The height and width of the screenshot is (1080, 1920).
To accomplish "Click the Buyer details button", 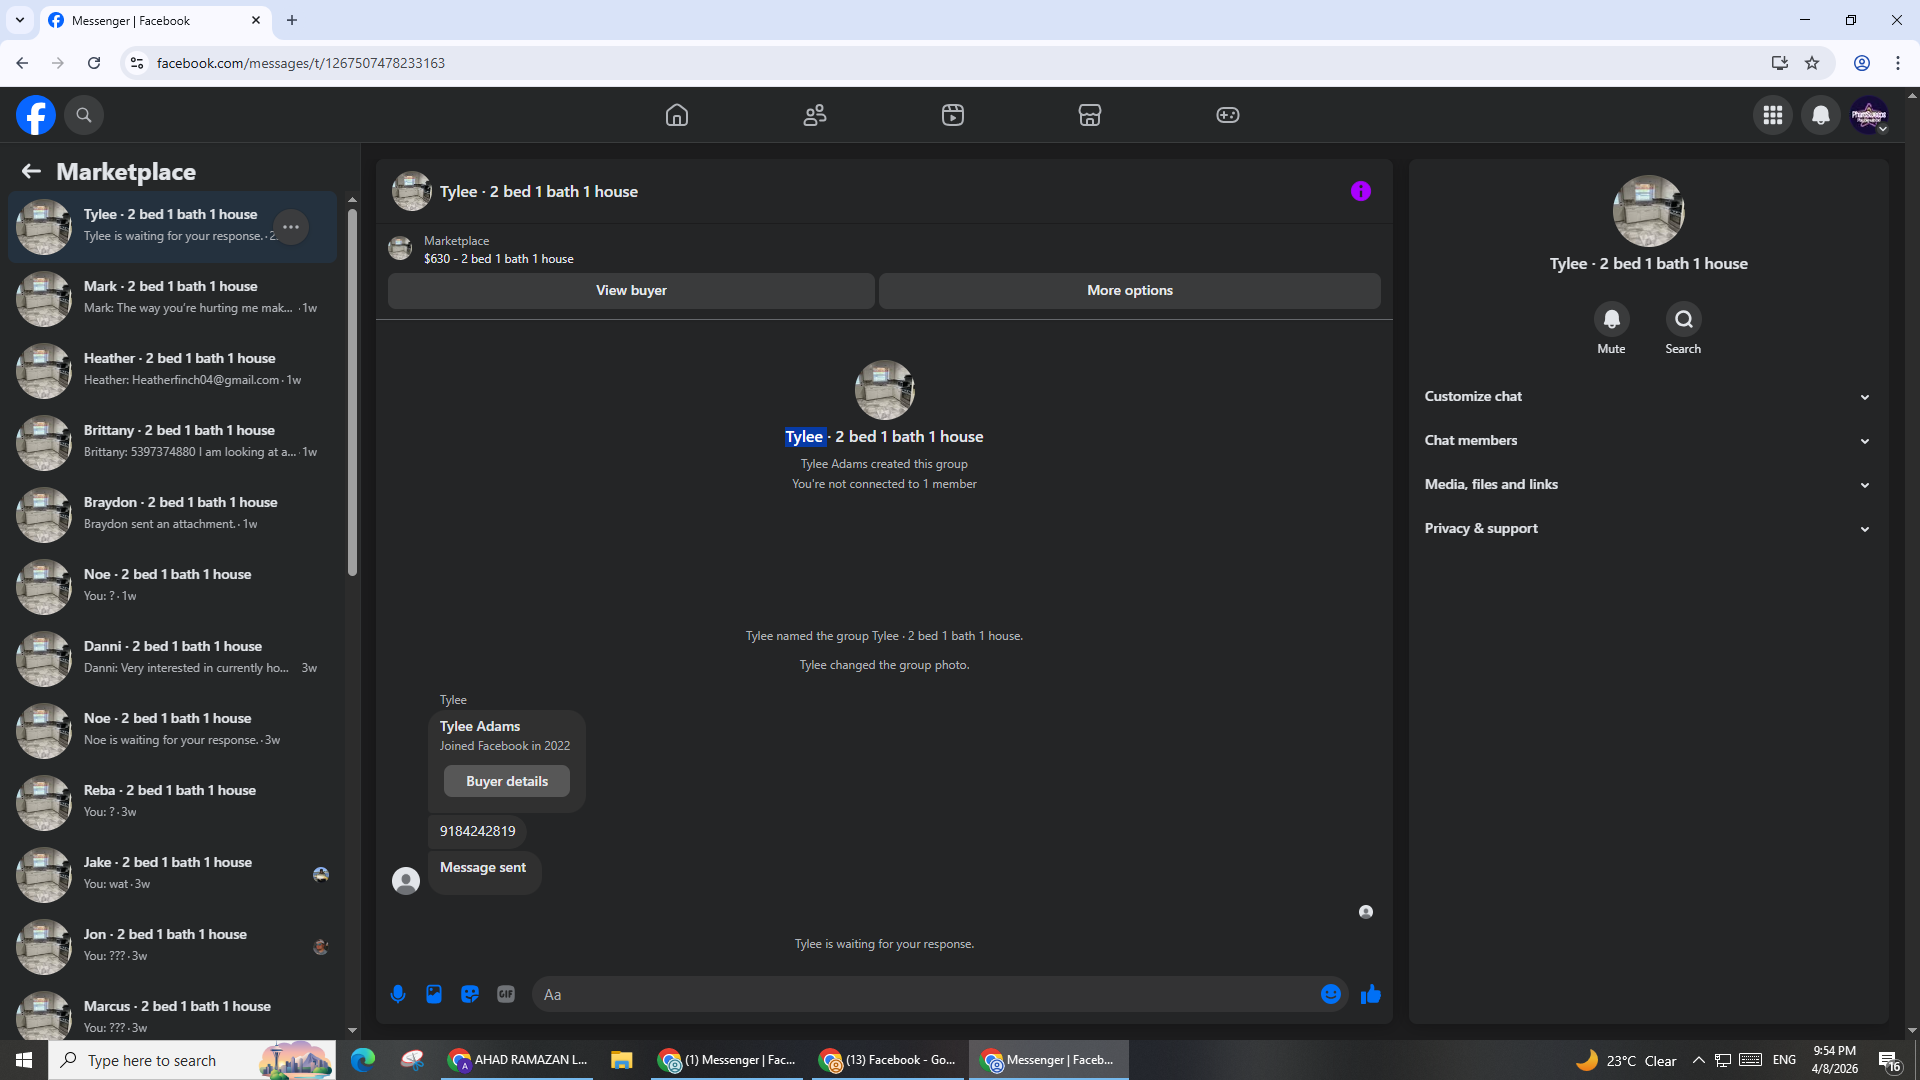I will (506, 782).
